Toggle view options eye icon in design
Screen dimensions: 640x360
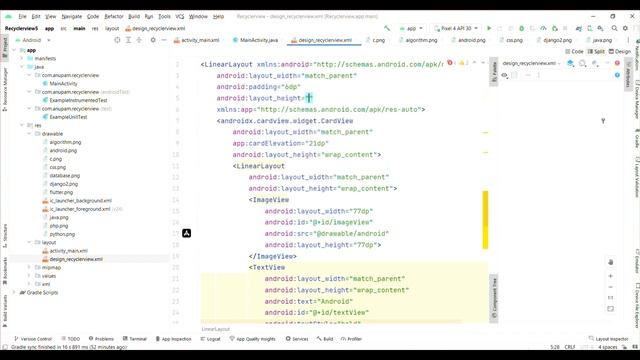coord(504,75)
